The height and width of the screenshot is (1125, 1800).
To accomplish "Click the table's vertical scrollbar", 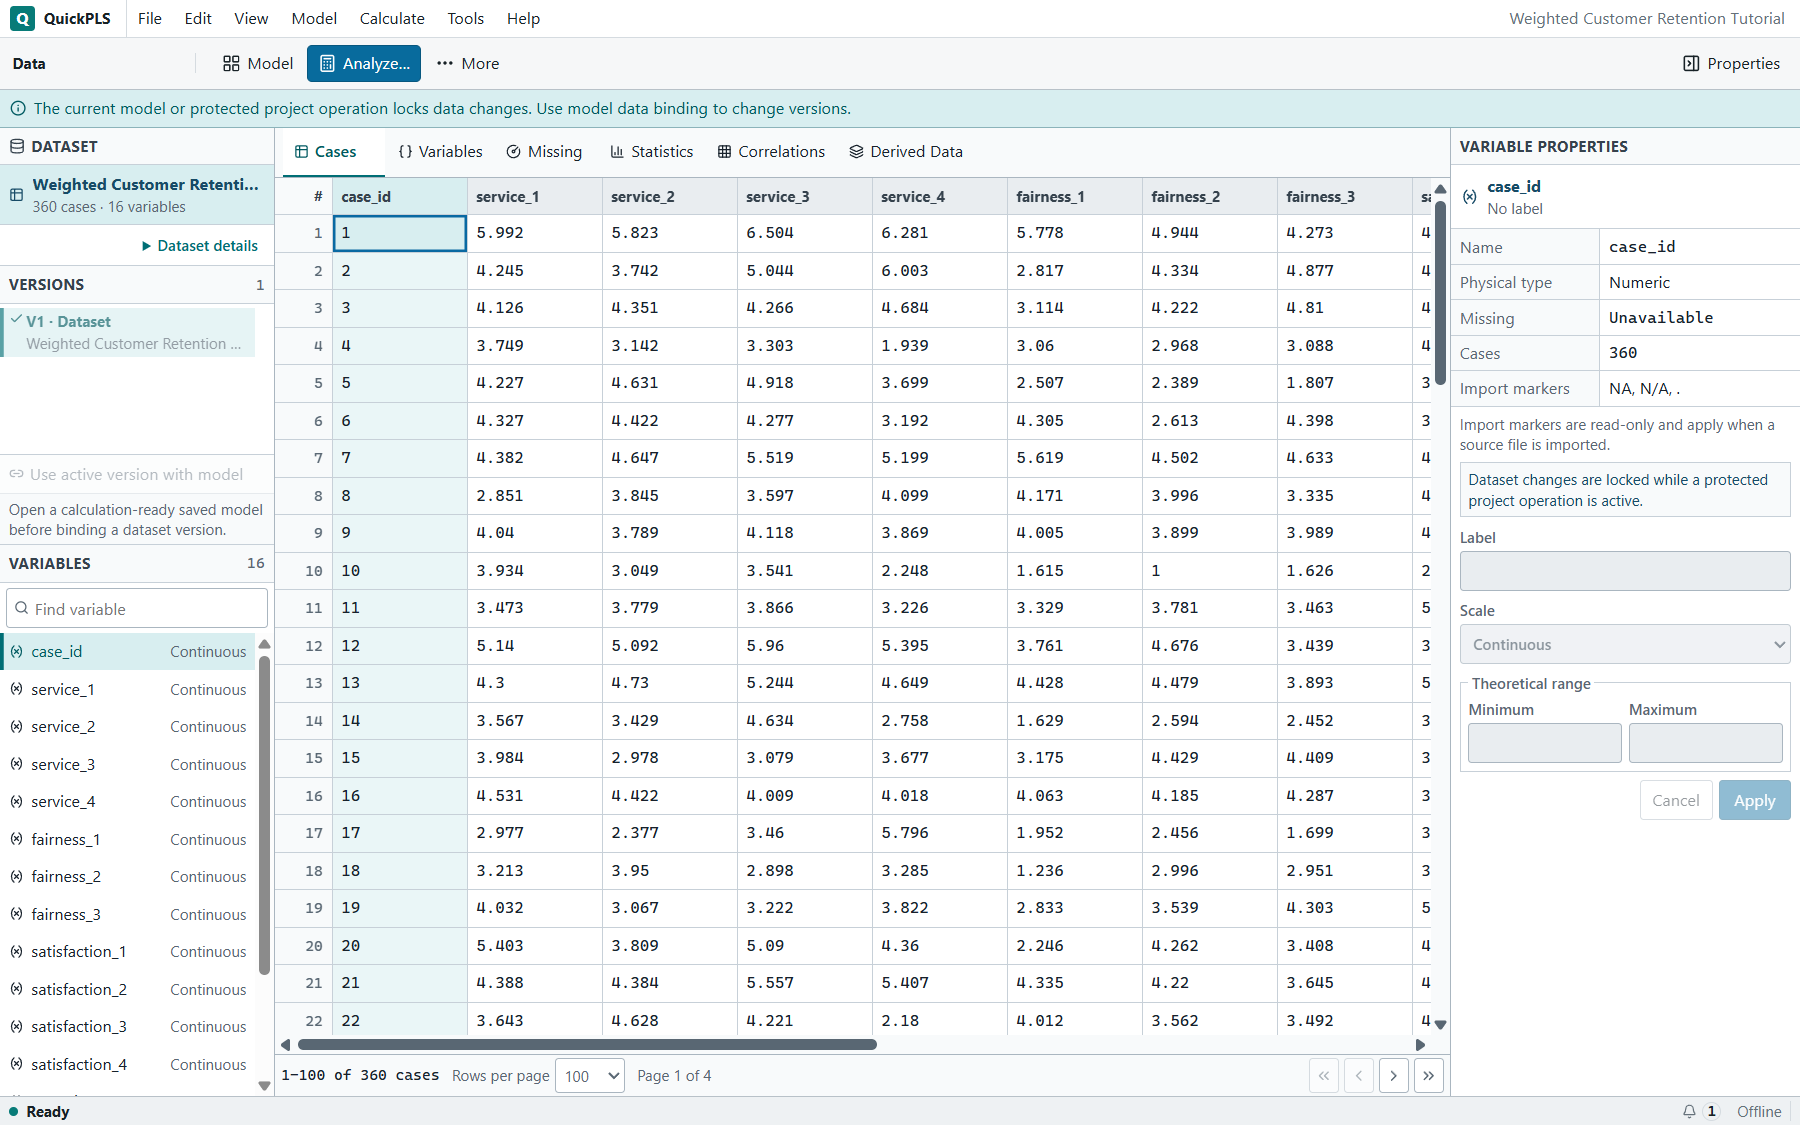I will [1440, 292].
